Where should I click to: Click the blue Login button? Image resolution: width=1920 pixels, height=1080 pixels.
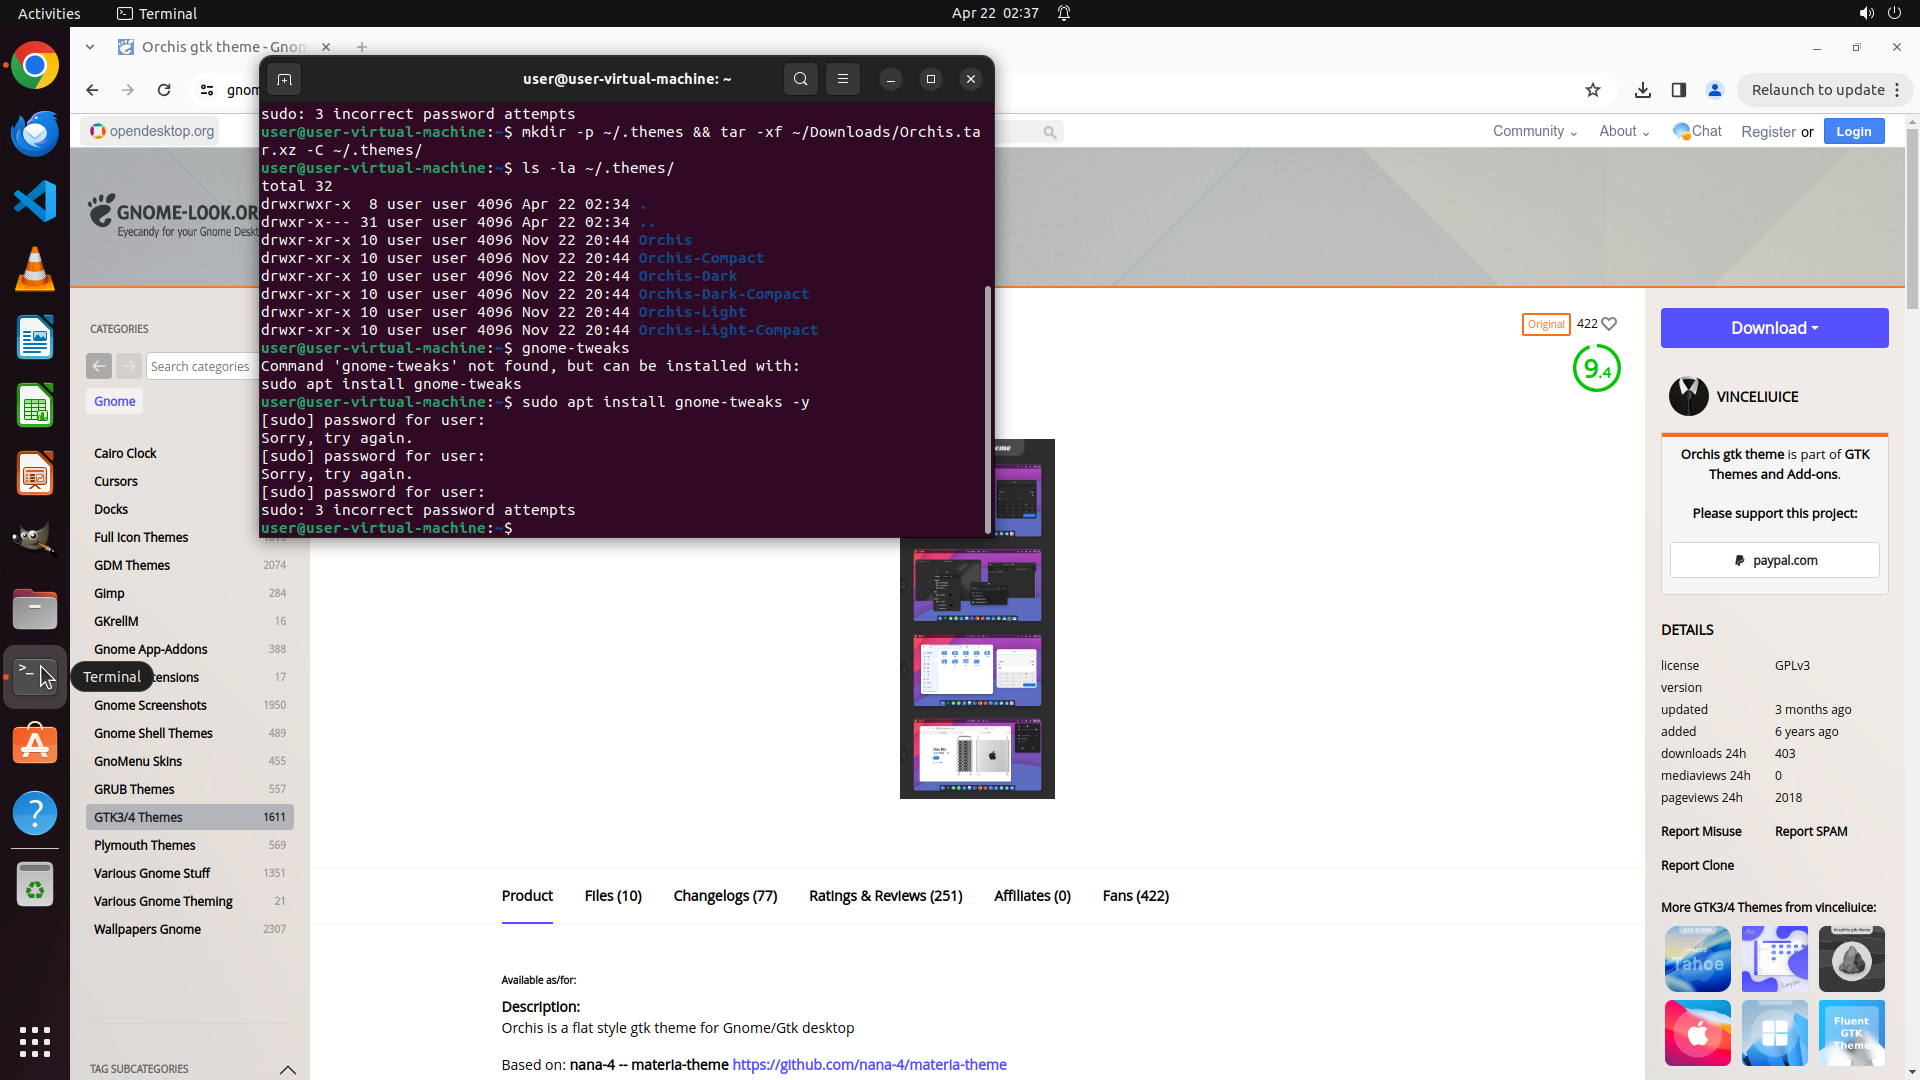(x=1853, y=131)
